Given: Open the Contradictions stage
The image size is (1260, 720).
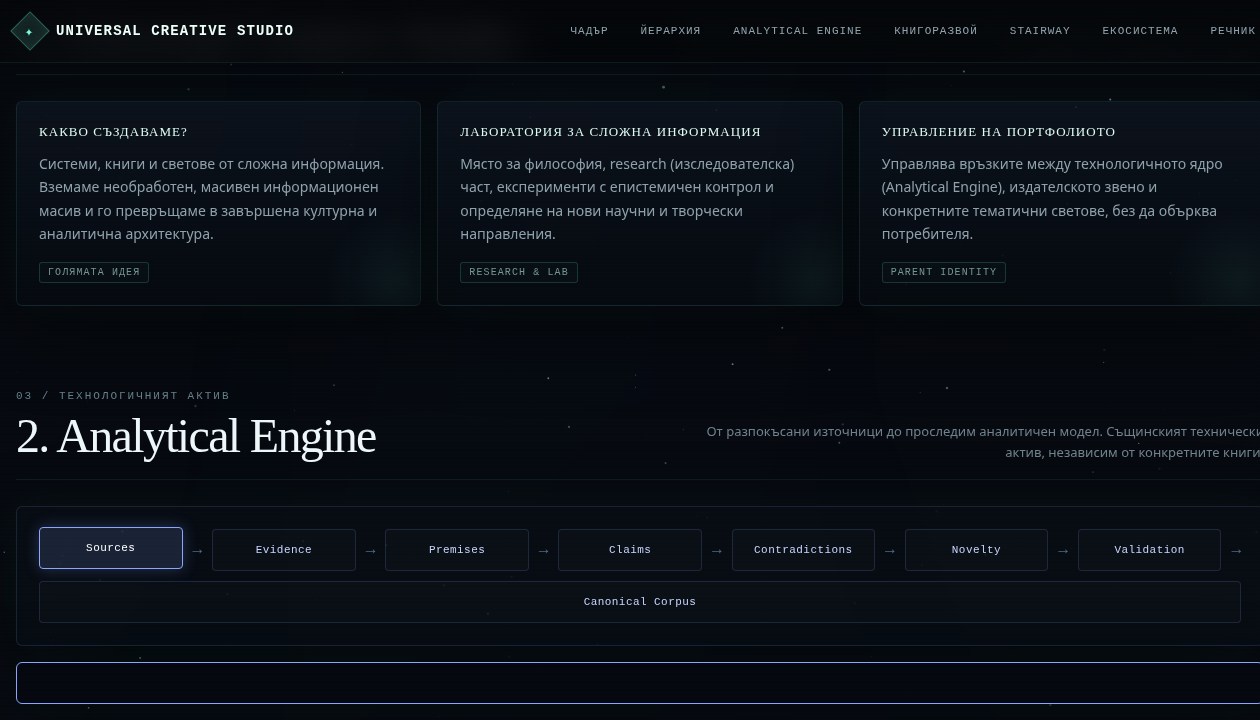Looking at the screenshot, I should 803,550.
